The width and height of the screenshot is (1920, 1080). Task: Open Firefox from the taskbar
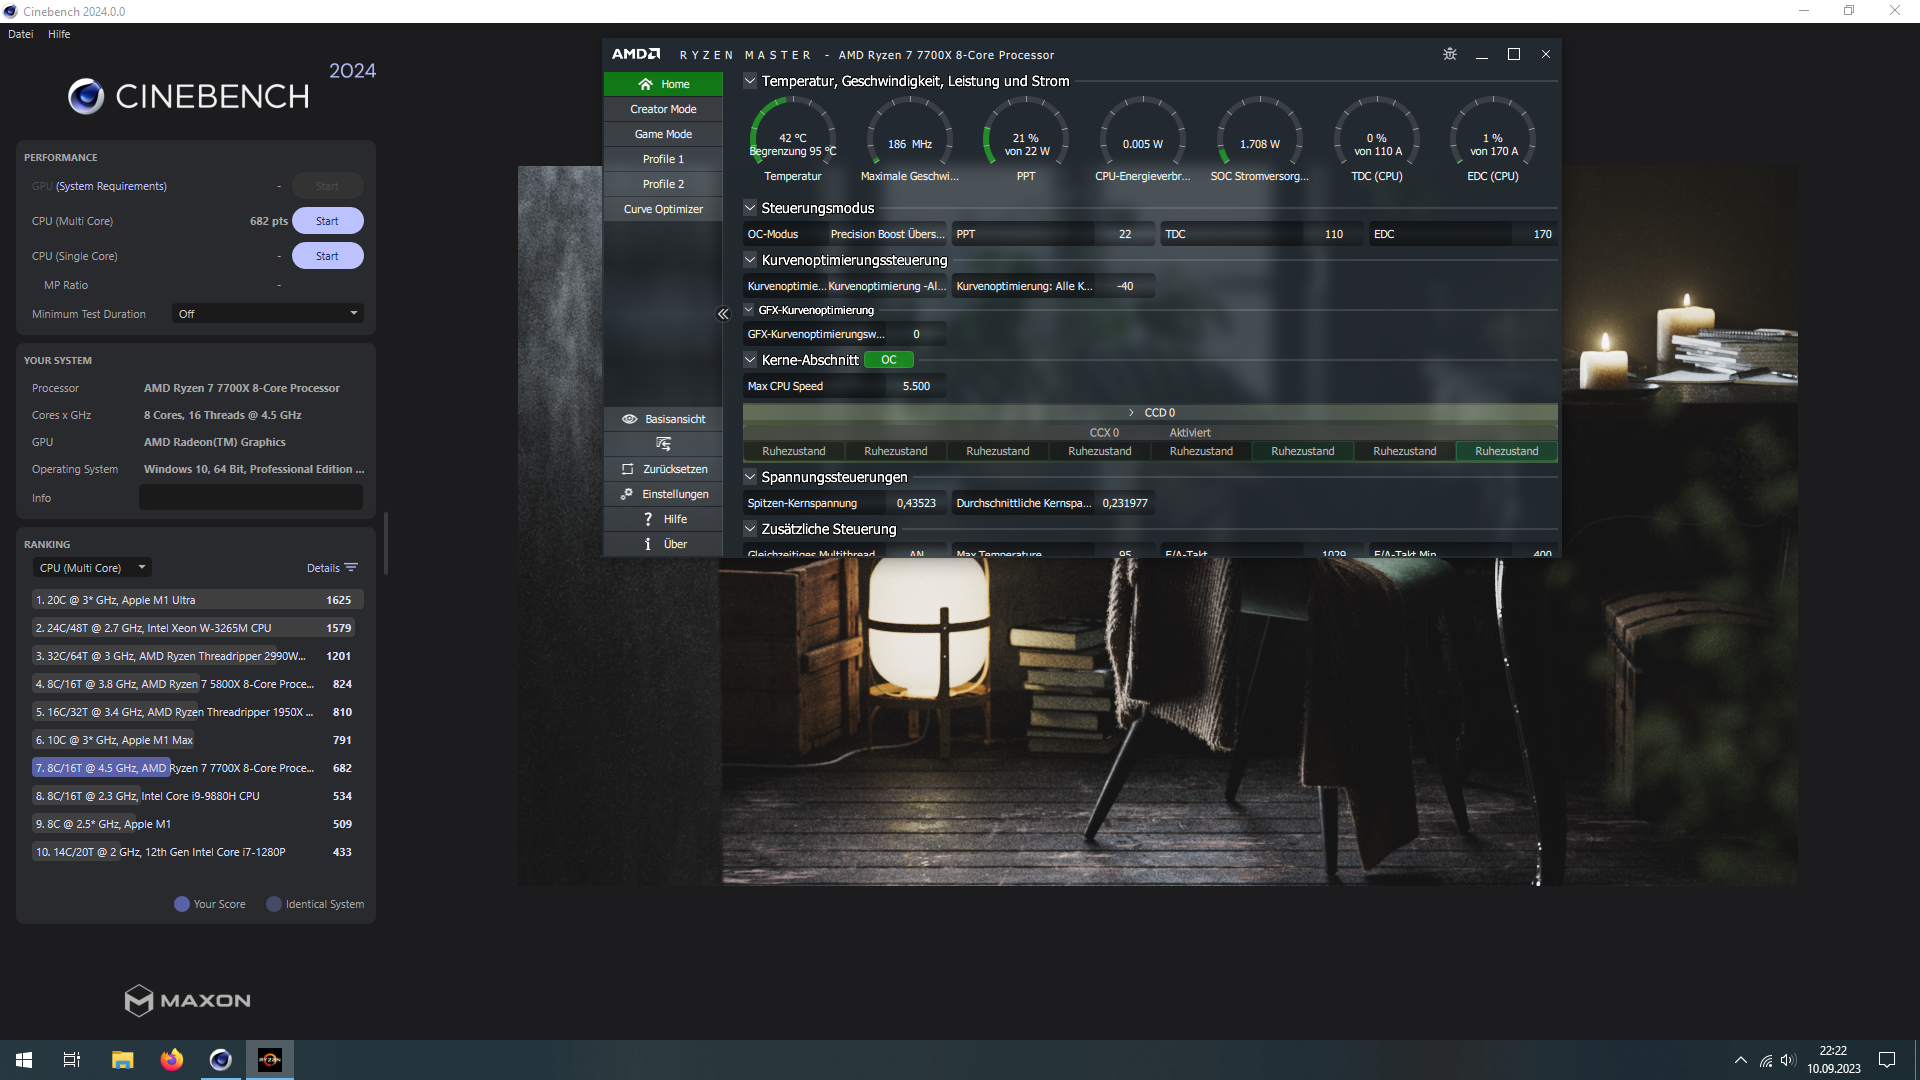tap(172, 1060)
